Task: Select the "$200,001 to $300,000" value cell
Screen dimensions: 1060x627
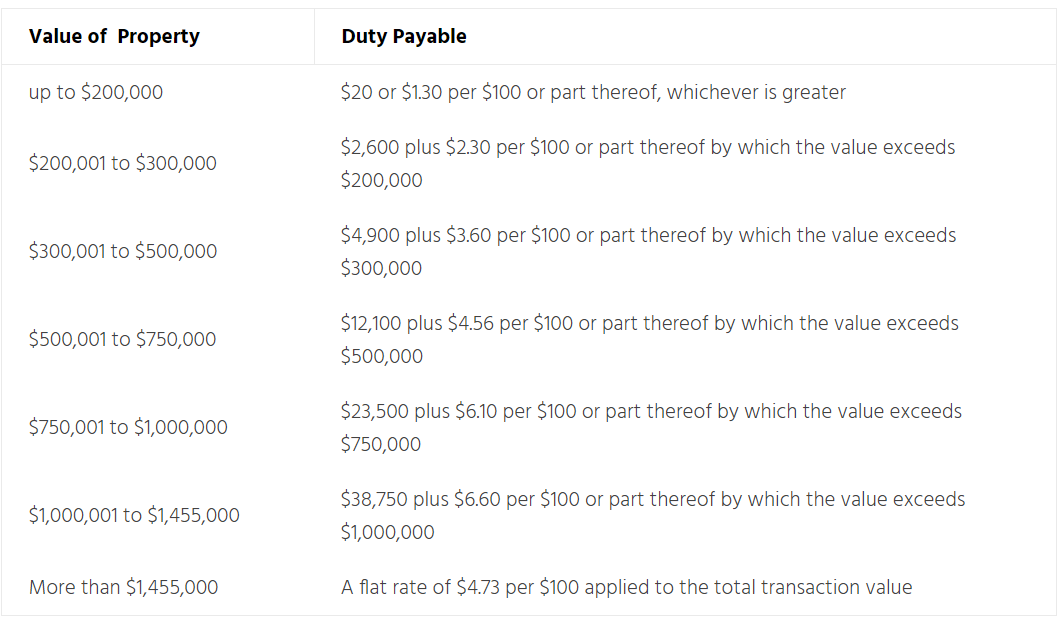Action: coord(123,164)
